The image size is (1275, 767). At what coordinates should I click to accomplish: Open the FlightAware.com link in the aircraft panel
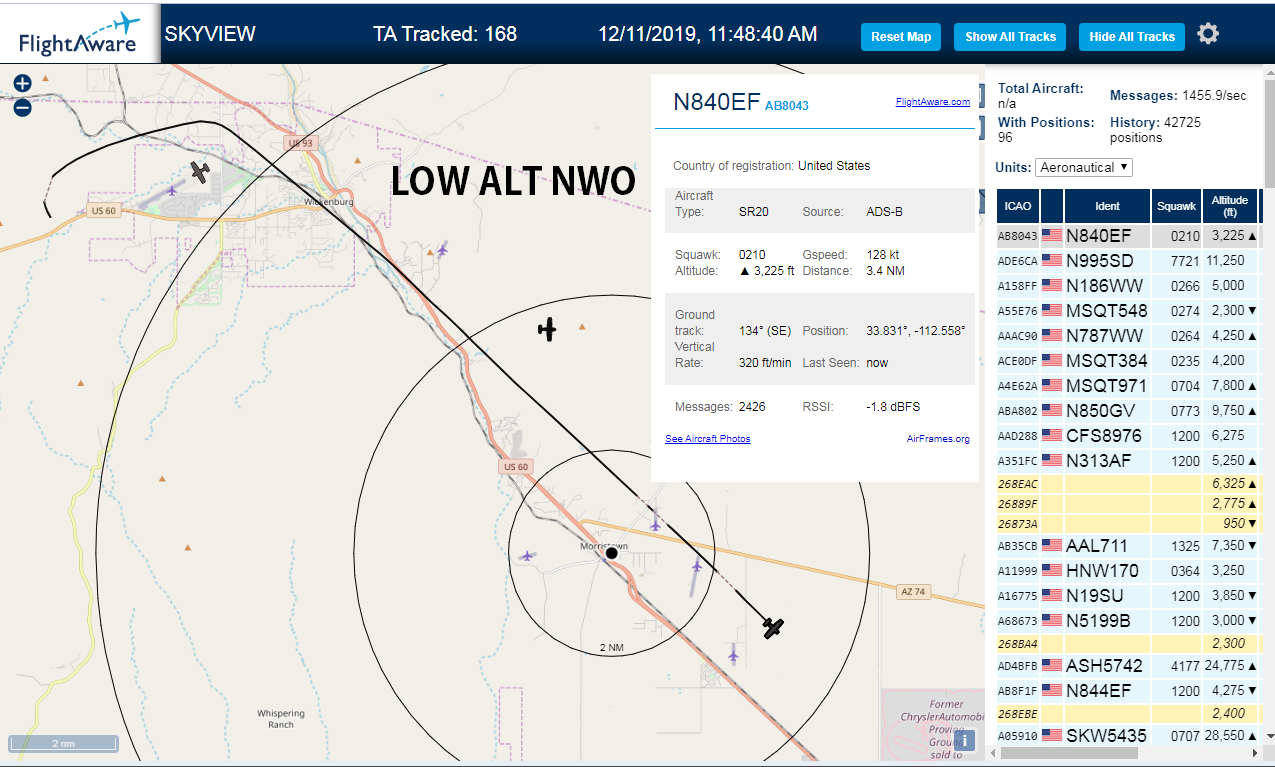tap(932, 102)
